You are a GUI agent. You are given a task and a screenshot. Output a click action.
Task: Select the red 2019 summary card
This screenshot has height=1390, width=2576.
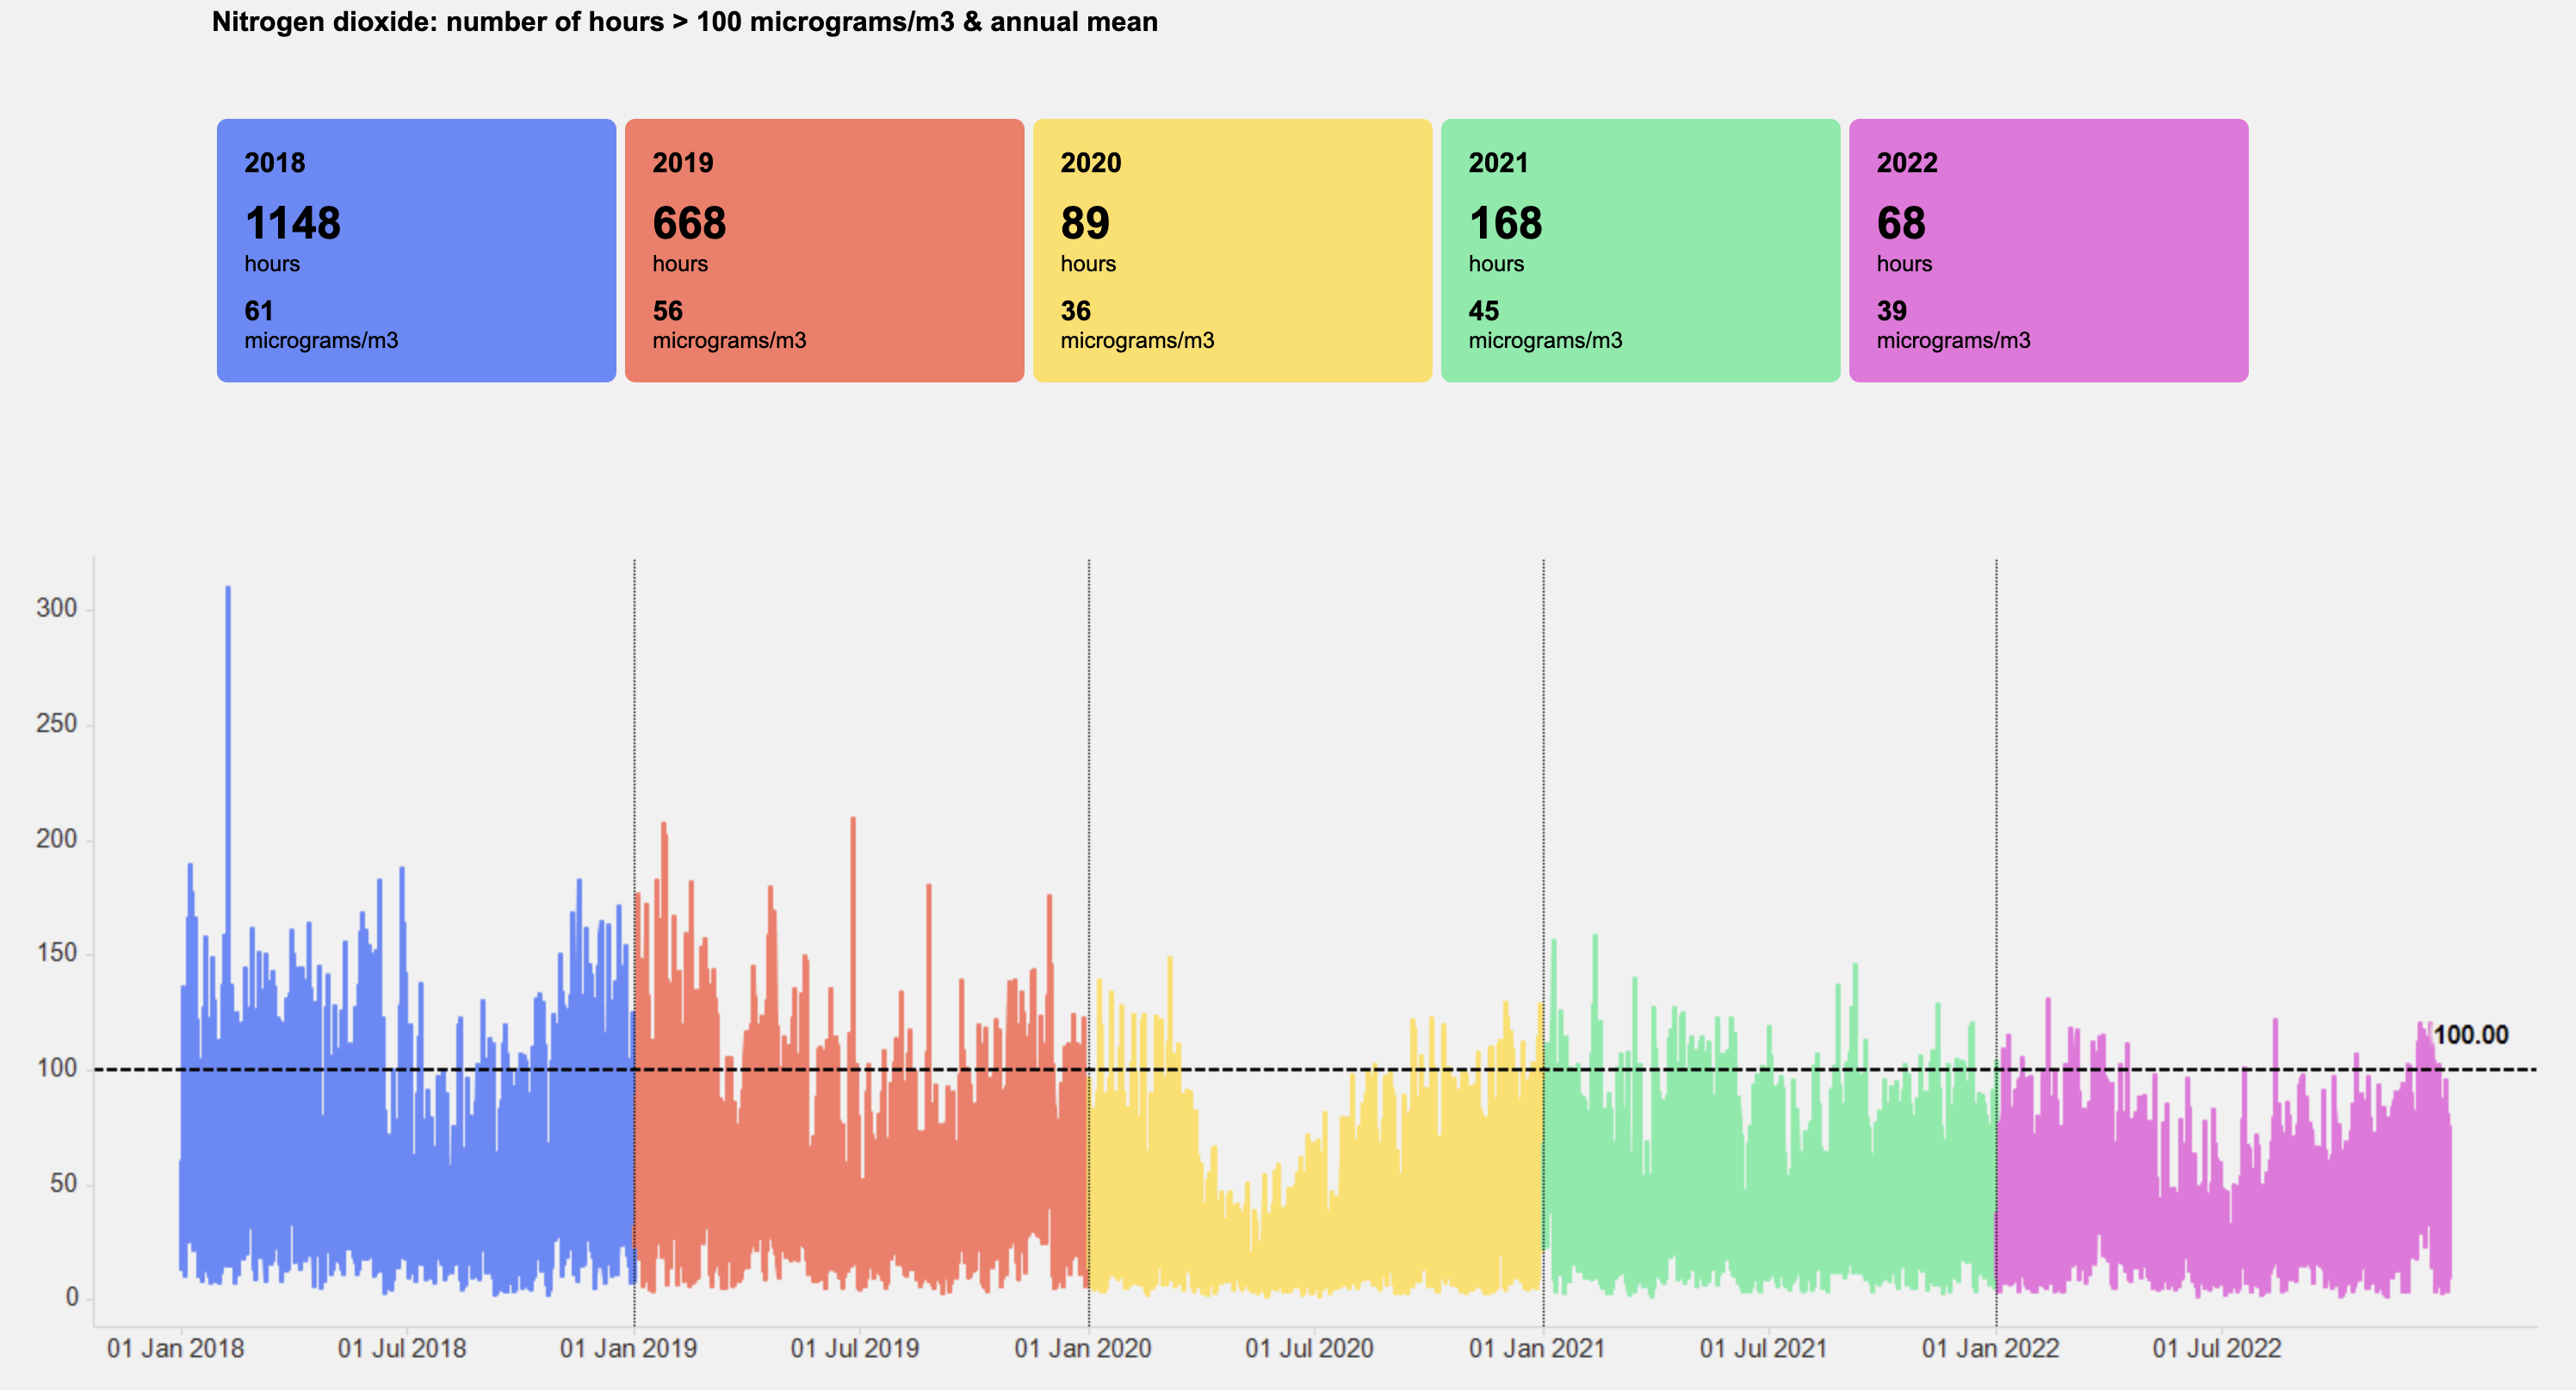tap(824, 250)
